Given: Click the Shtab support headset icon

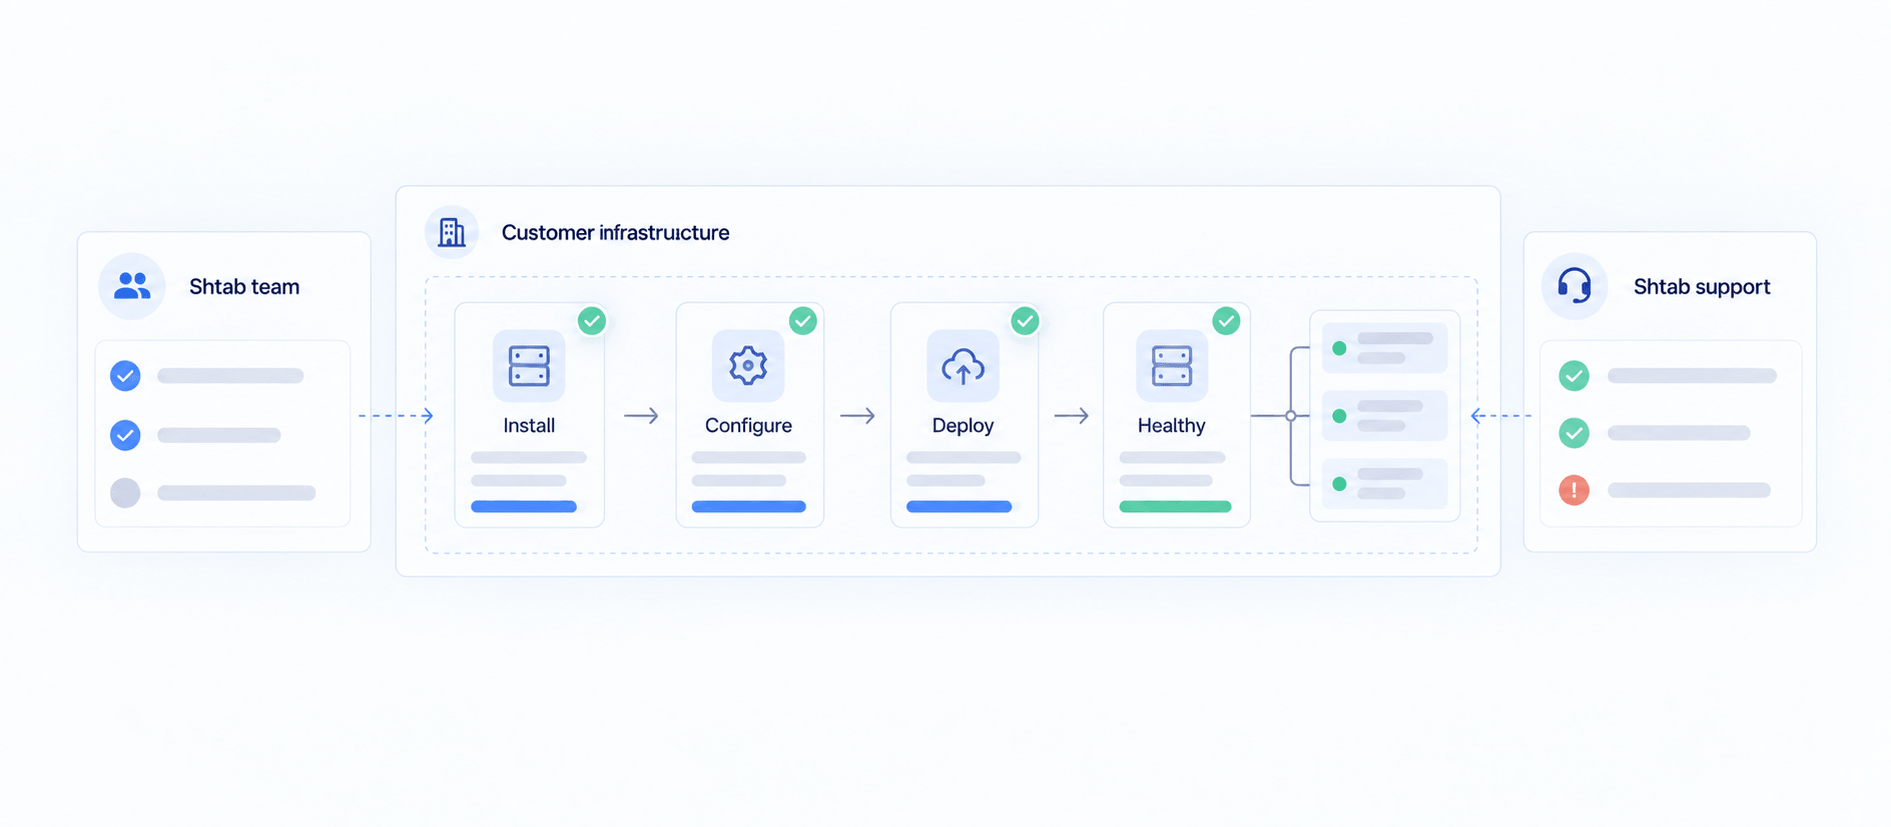Looking at the screenshot, I should (x=1574, y=286).
